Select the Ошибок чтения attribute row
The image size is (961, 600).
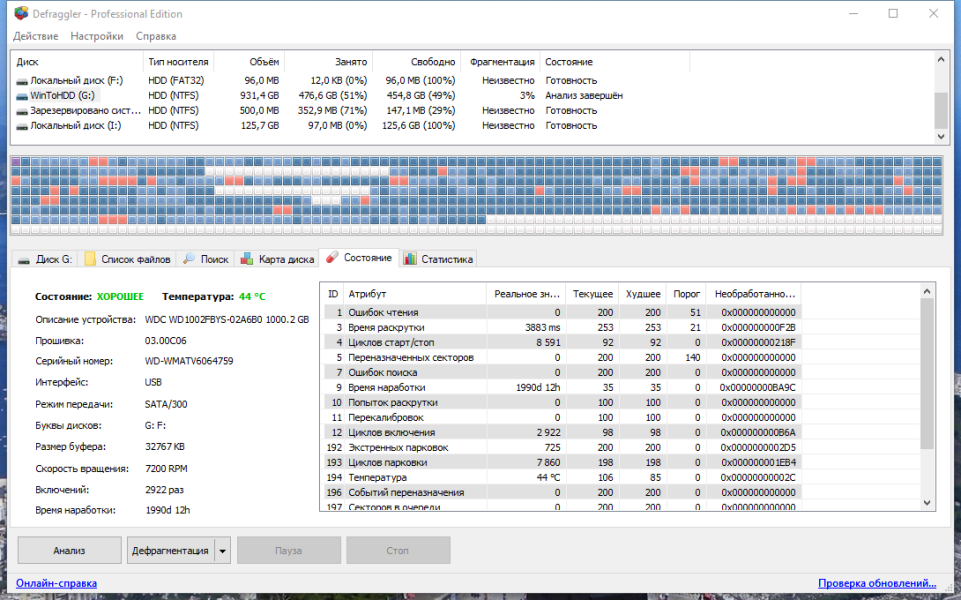tap(562, 313)
